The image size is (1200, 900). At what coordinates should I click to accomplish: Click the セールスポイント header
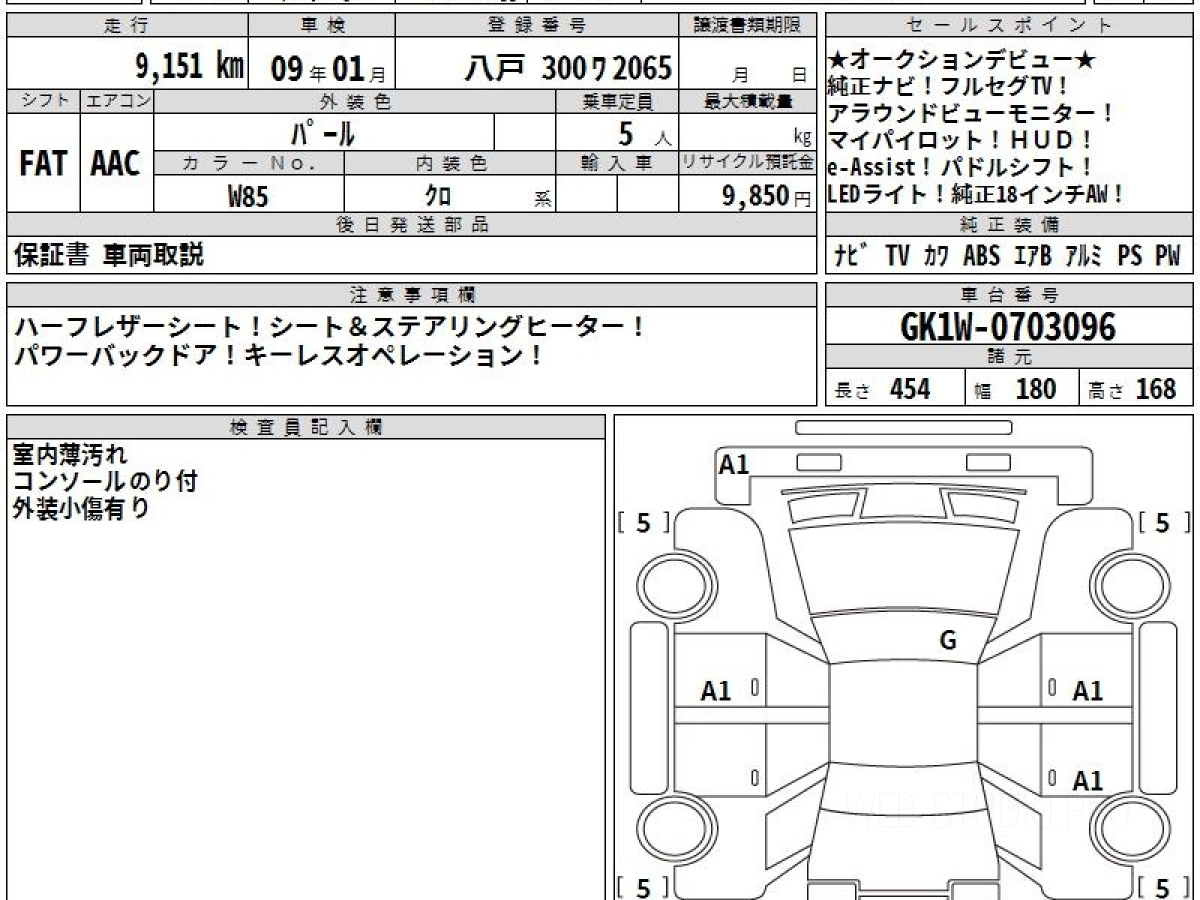(1009, 26)
